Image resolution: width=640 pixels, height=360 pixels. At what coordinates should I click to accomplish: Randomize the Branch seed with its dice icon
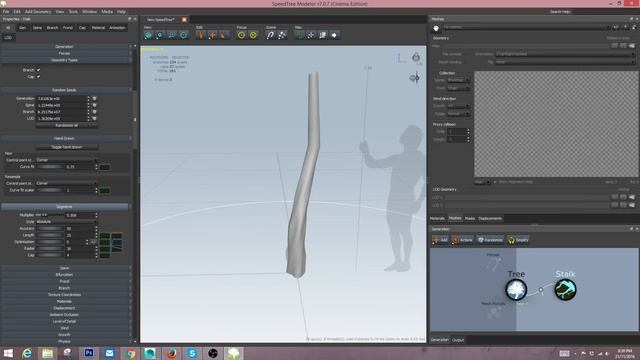click(94, 111)
